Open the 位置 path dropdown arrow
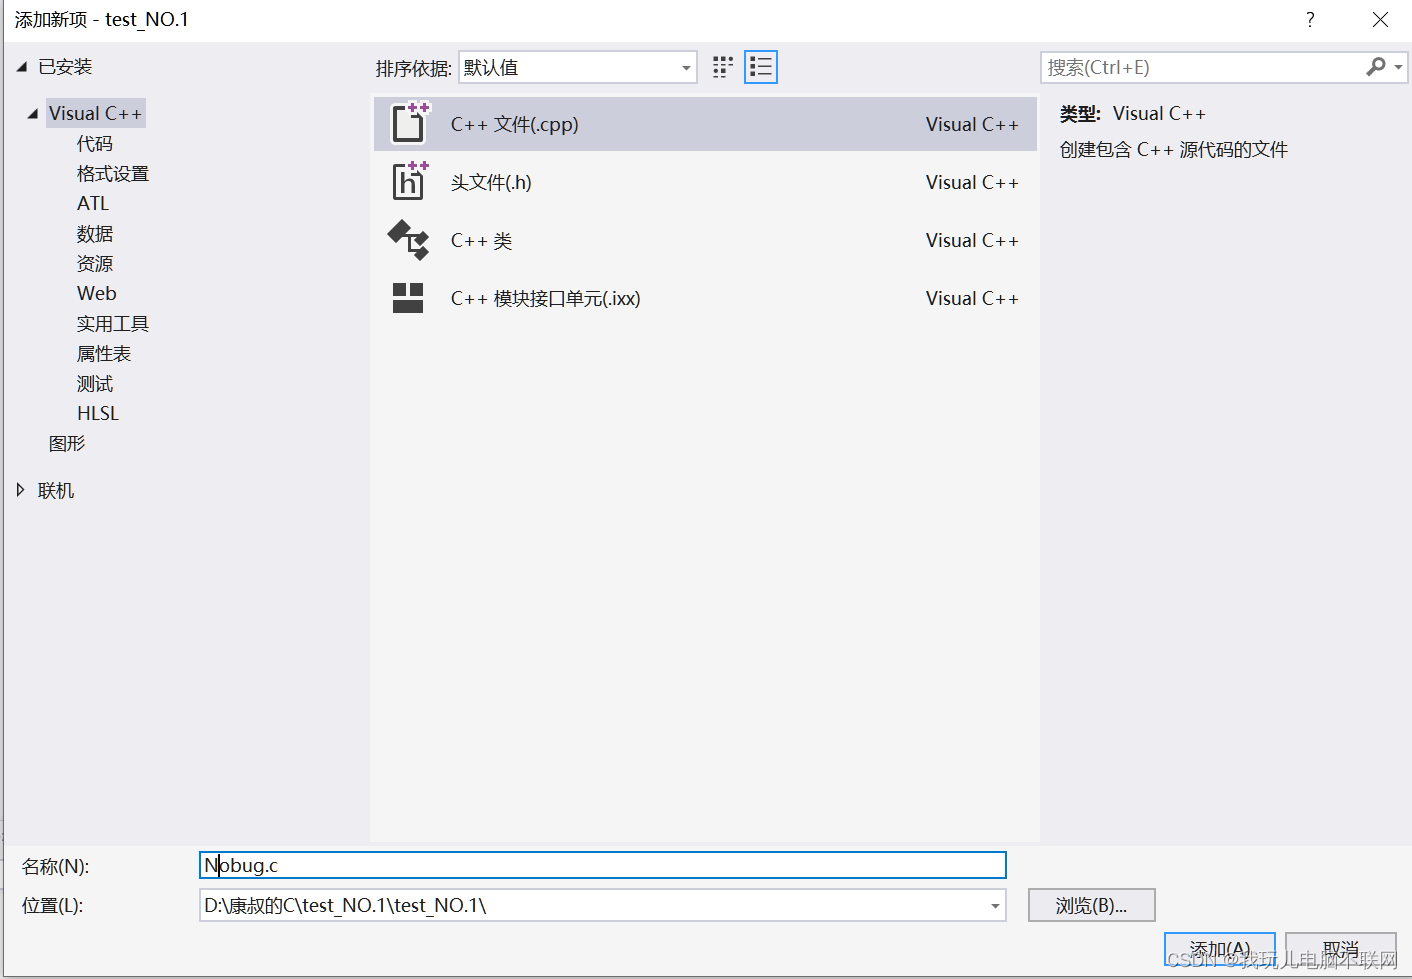This screenshot has width=1412, height=979. point(995,906)
